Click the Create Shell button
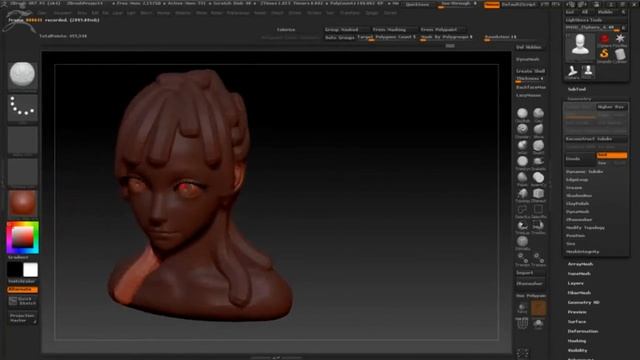 531,71
